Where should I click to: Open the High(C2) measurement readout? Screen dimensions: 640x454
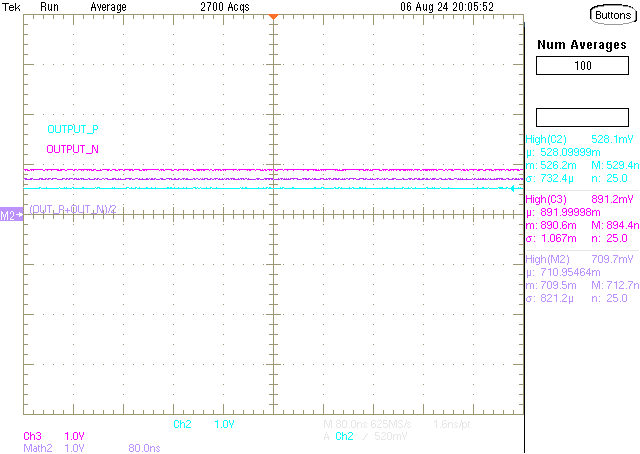580,139
